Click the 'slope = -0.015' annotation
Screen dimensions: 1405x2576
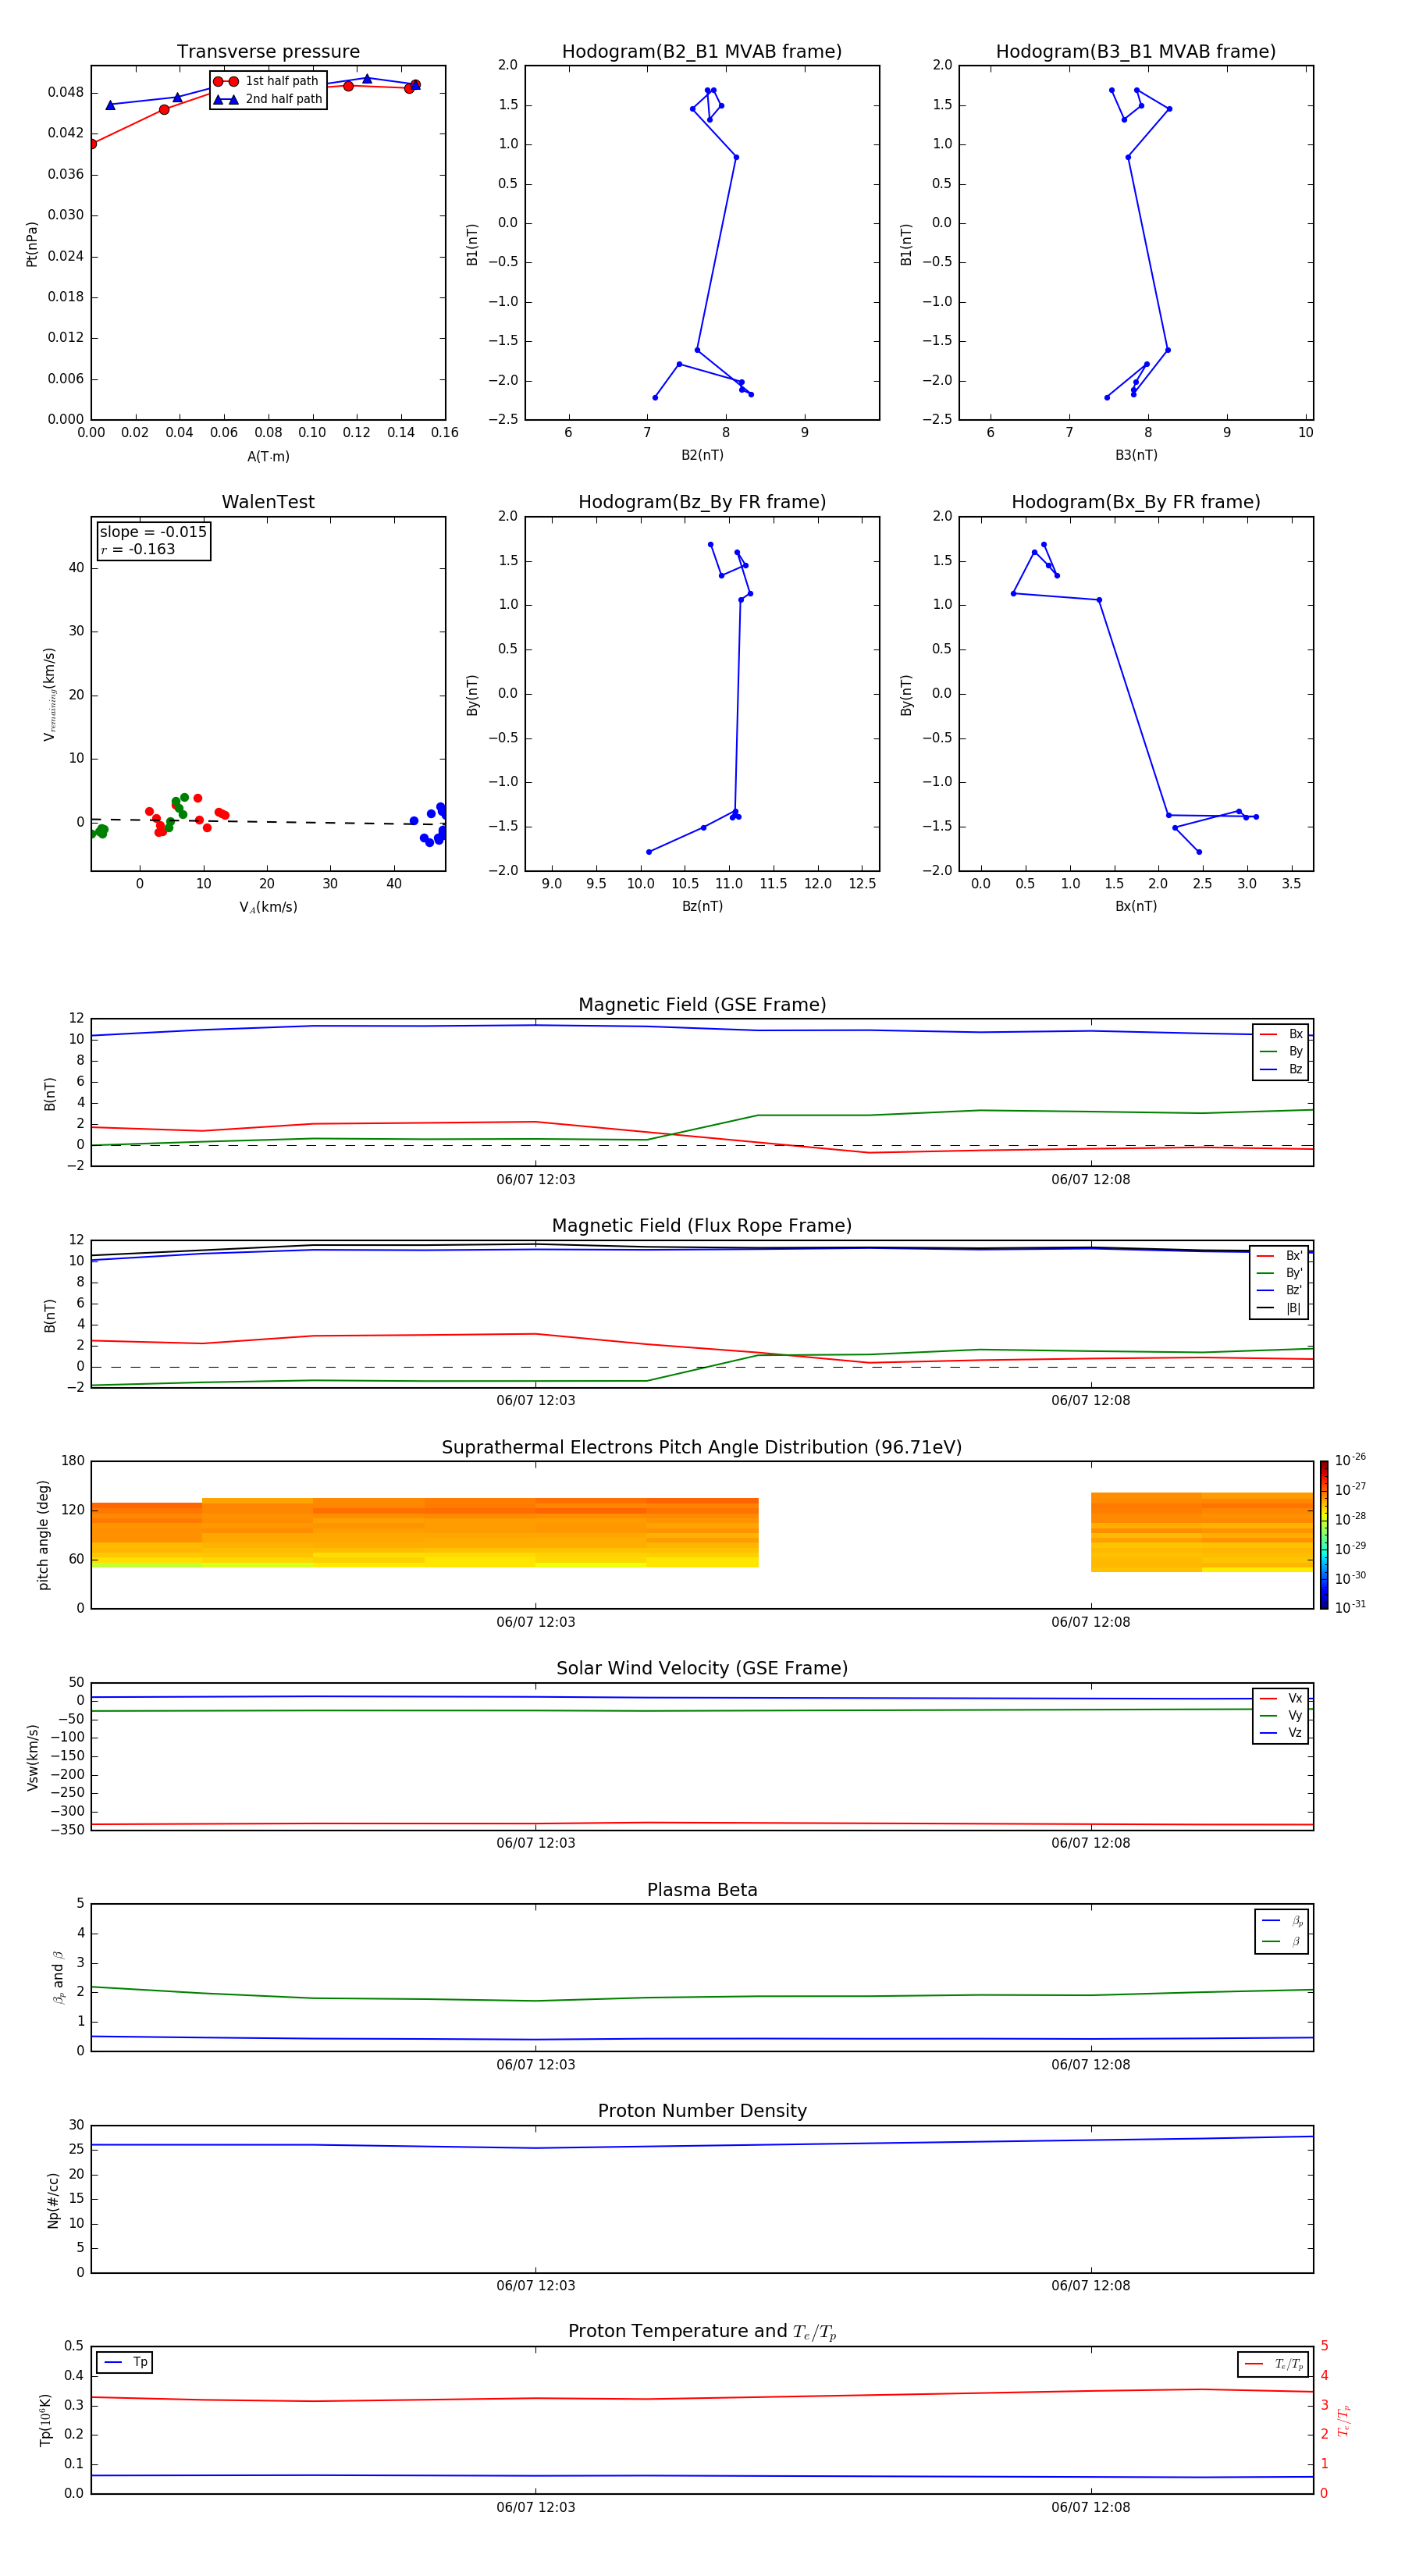[153, 532]
